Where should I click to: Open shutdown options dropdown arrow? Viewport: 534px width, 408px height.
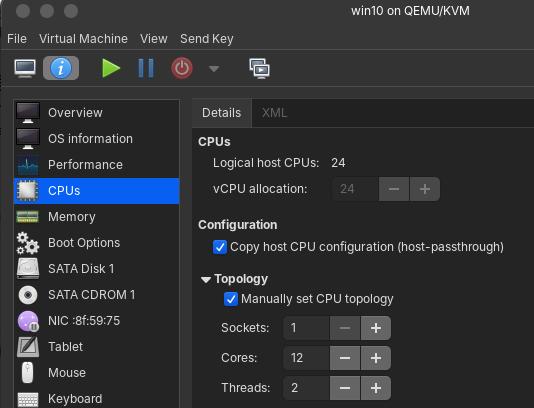pos(214,69)
